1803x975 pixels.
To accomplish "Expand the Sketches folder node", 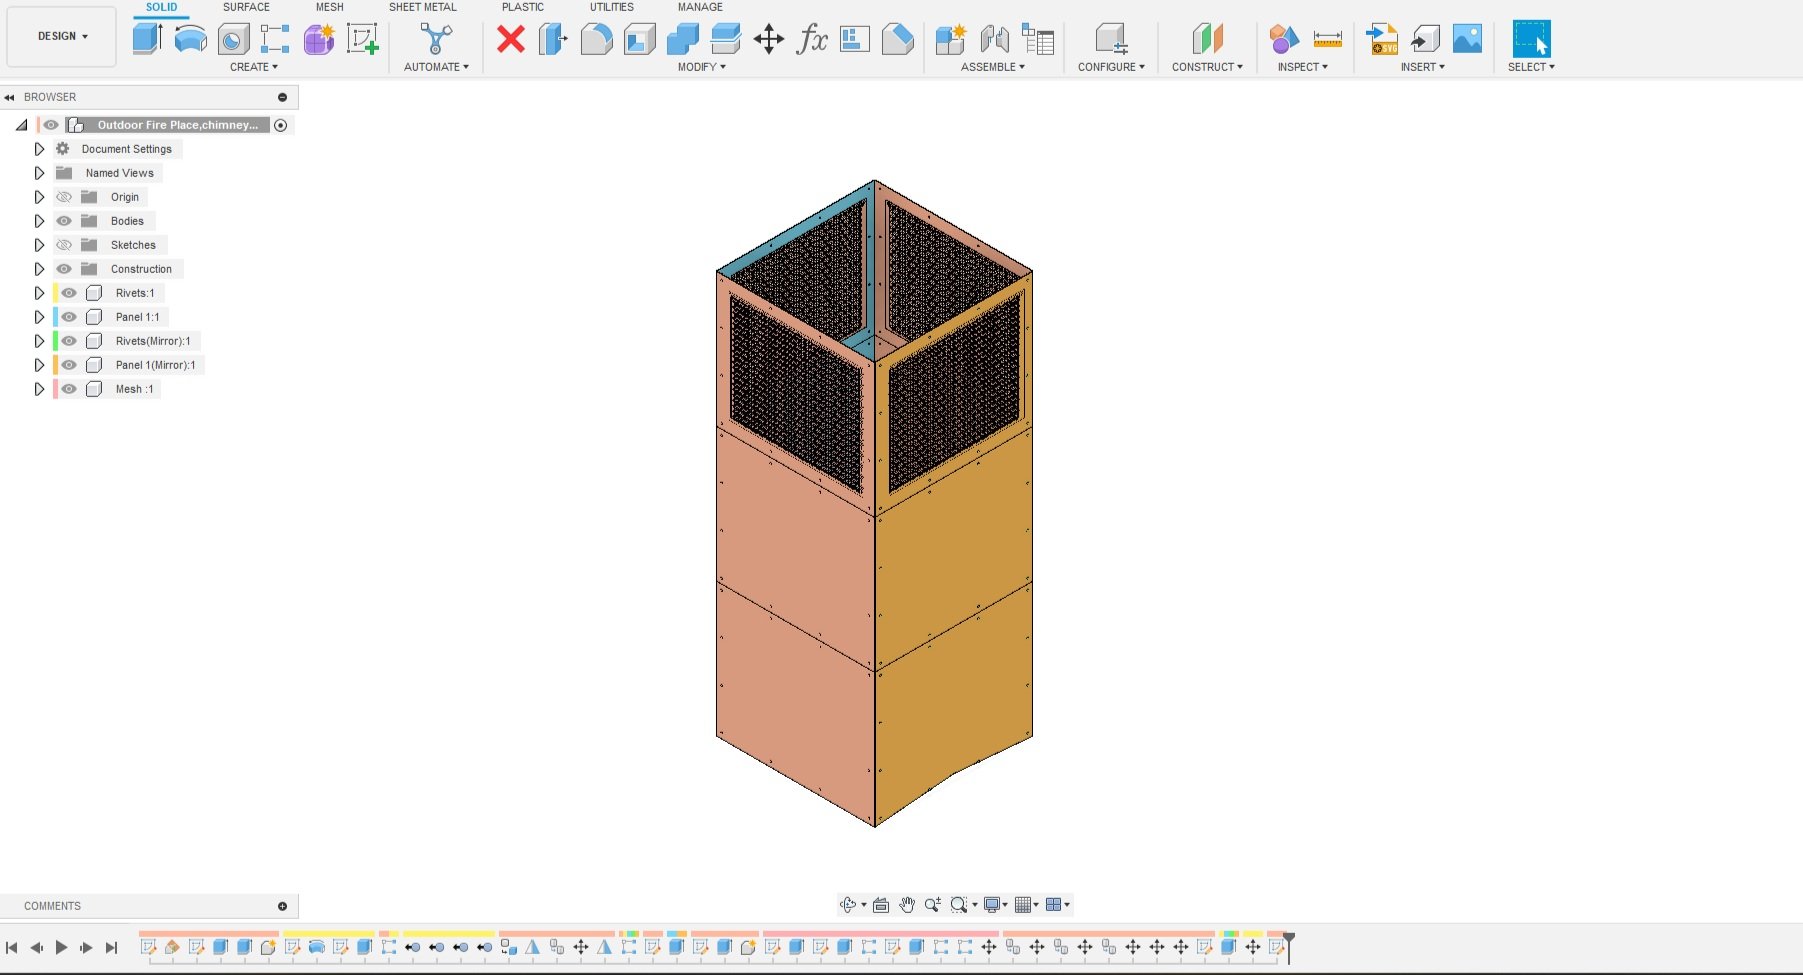I will (39, 245).
